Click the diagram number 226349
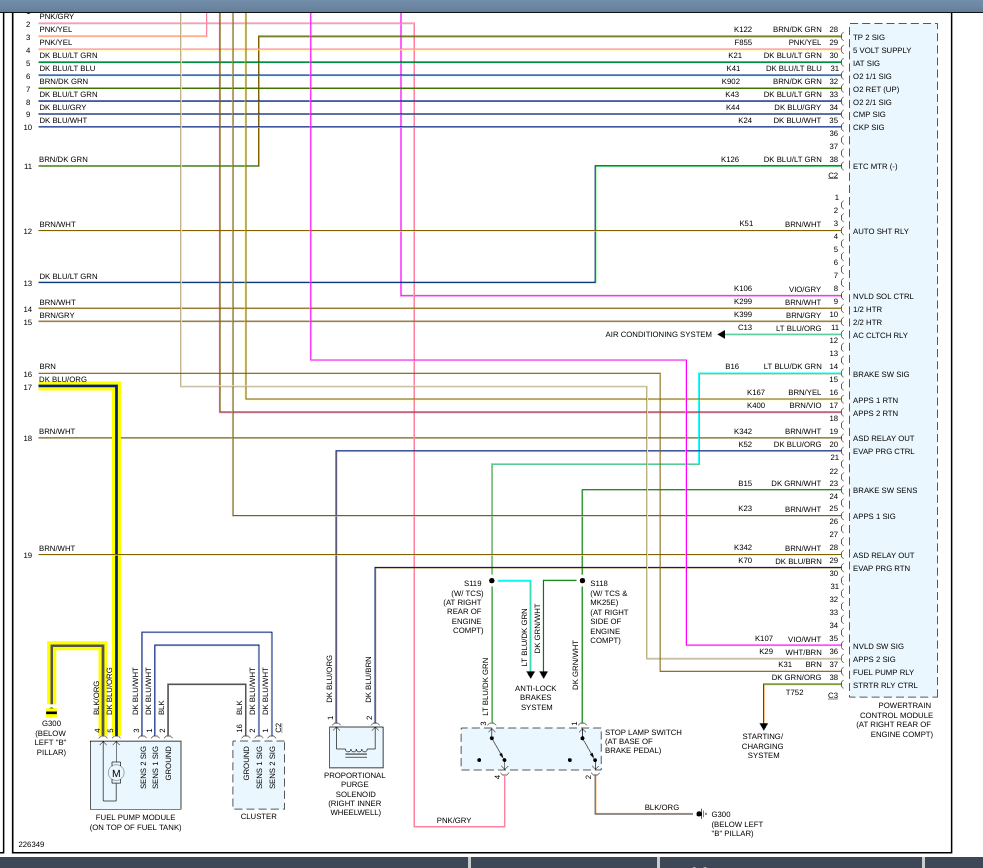The image size is (983, 868). [x=31, y=845]
